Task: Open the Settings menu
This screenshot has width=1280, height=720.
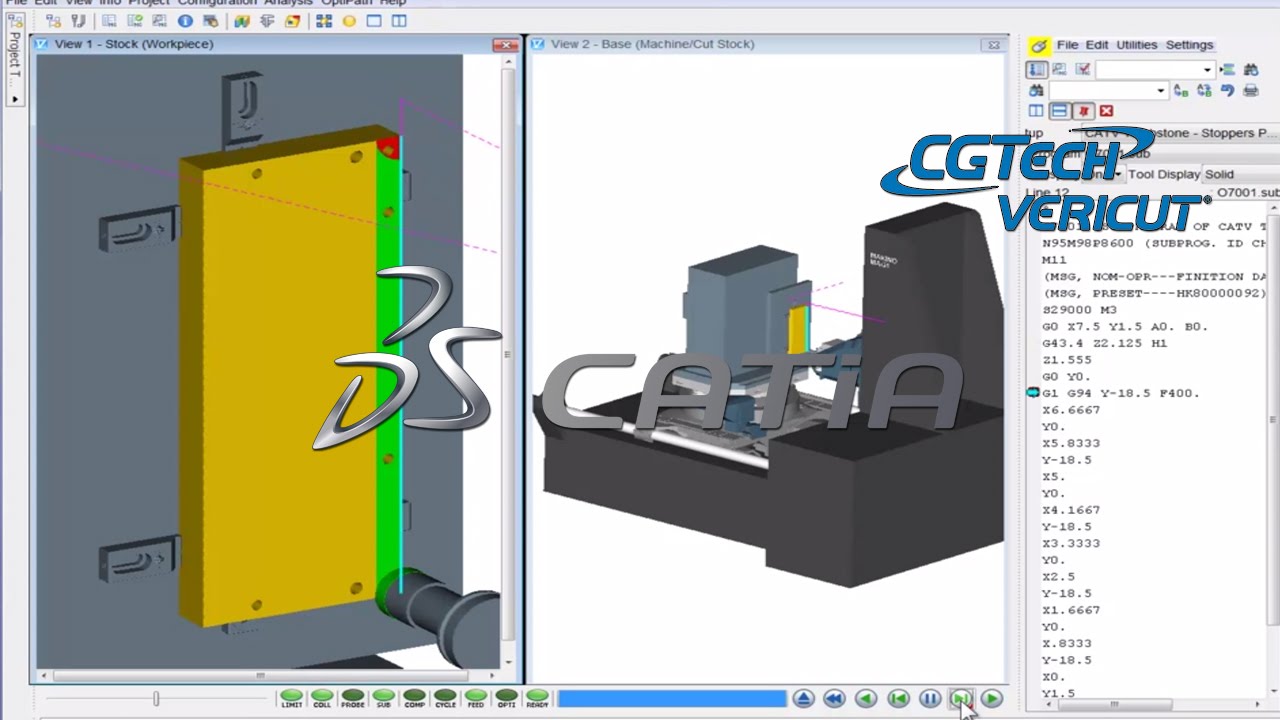Action: 1190,45
